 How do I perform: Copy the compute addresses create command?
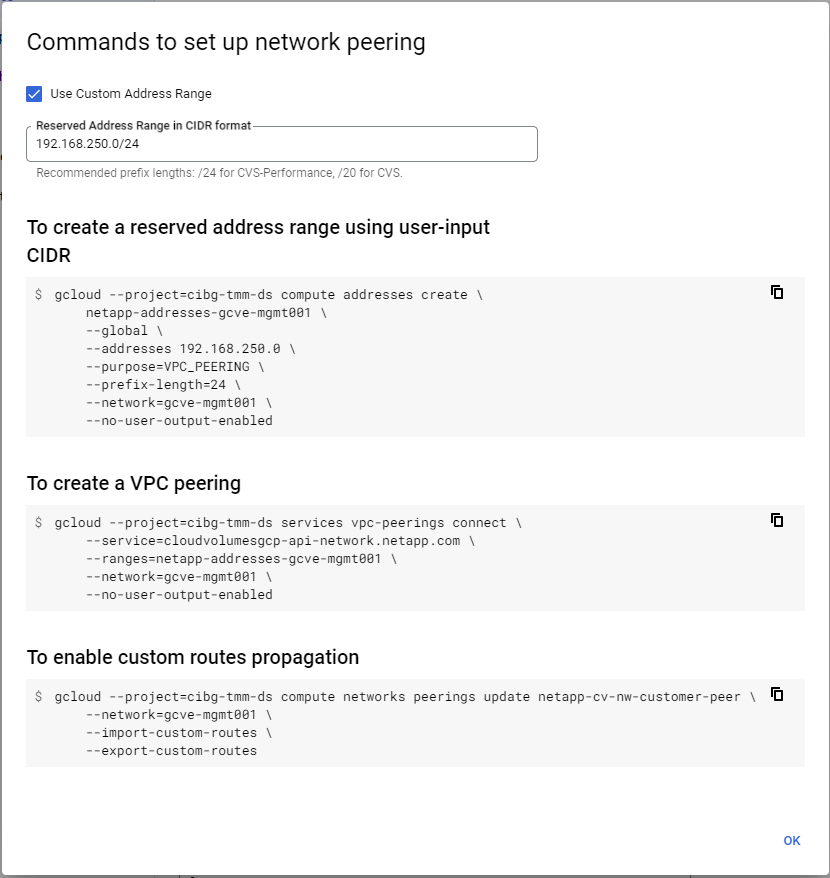tap(777, 292)
